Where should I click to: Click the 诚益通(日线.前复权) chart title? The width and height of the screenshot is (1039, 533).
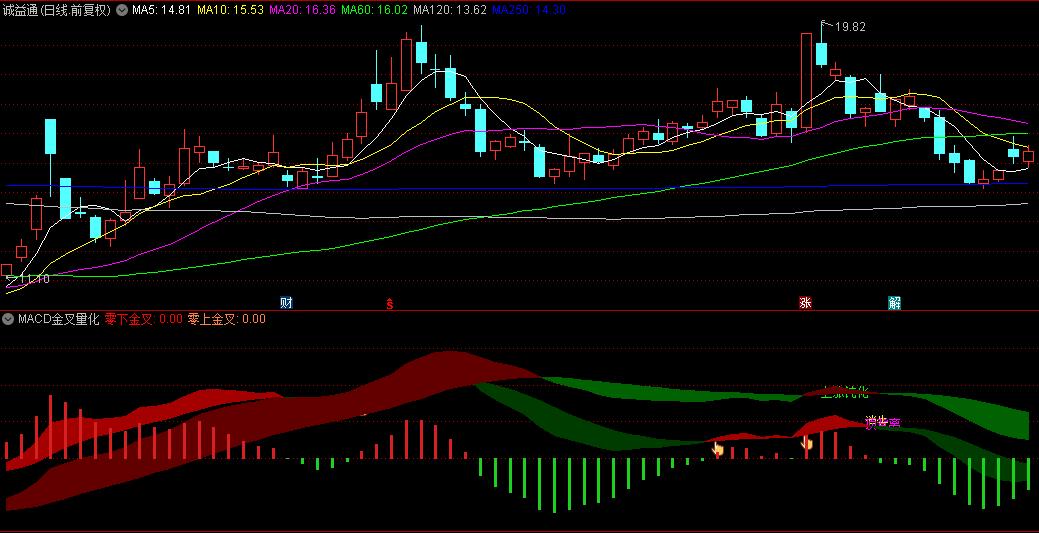coord(58,10)
